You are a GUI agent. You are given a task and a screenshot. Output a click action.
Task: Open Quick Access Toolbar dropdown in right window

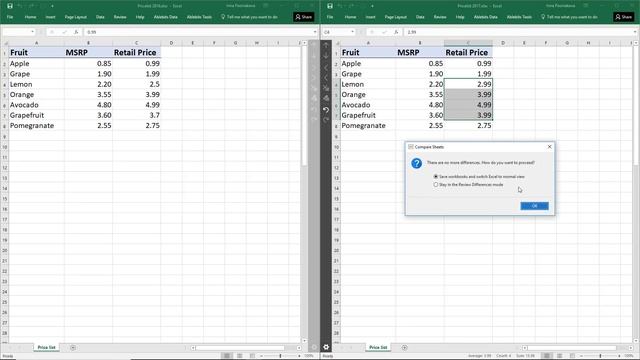point(372,6)
